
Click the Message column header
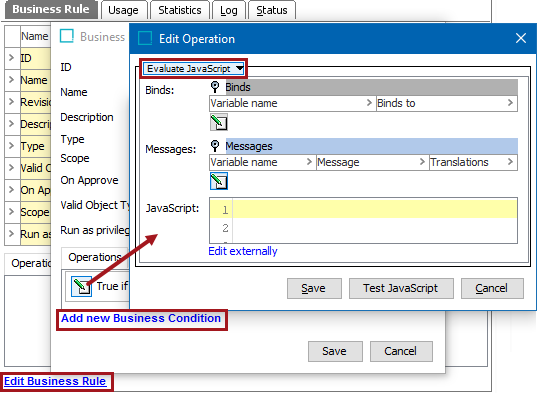click(372, 162)
